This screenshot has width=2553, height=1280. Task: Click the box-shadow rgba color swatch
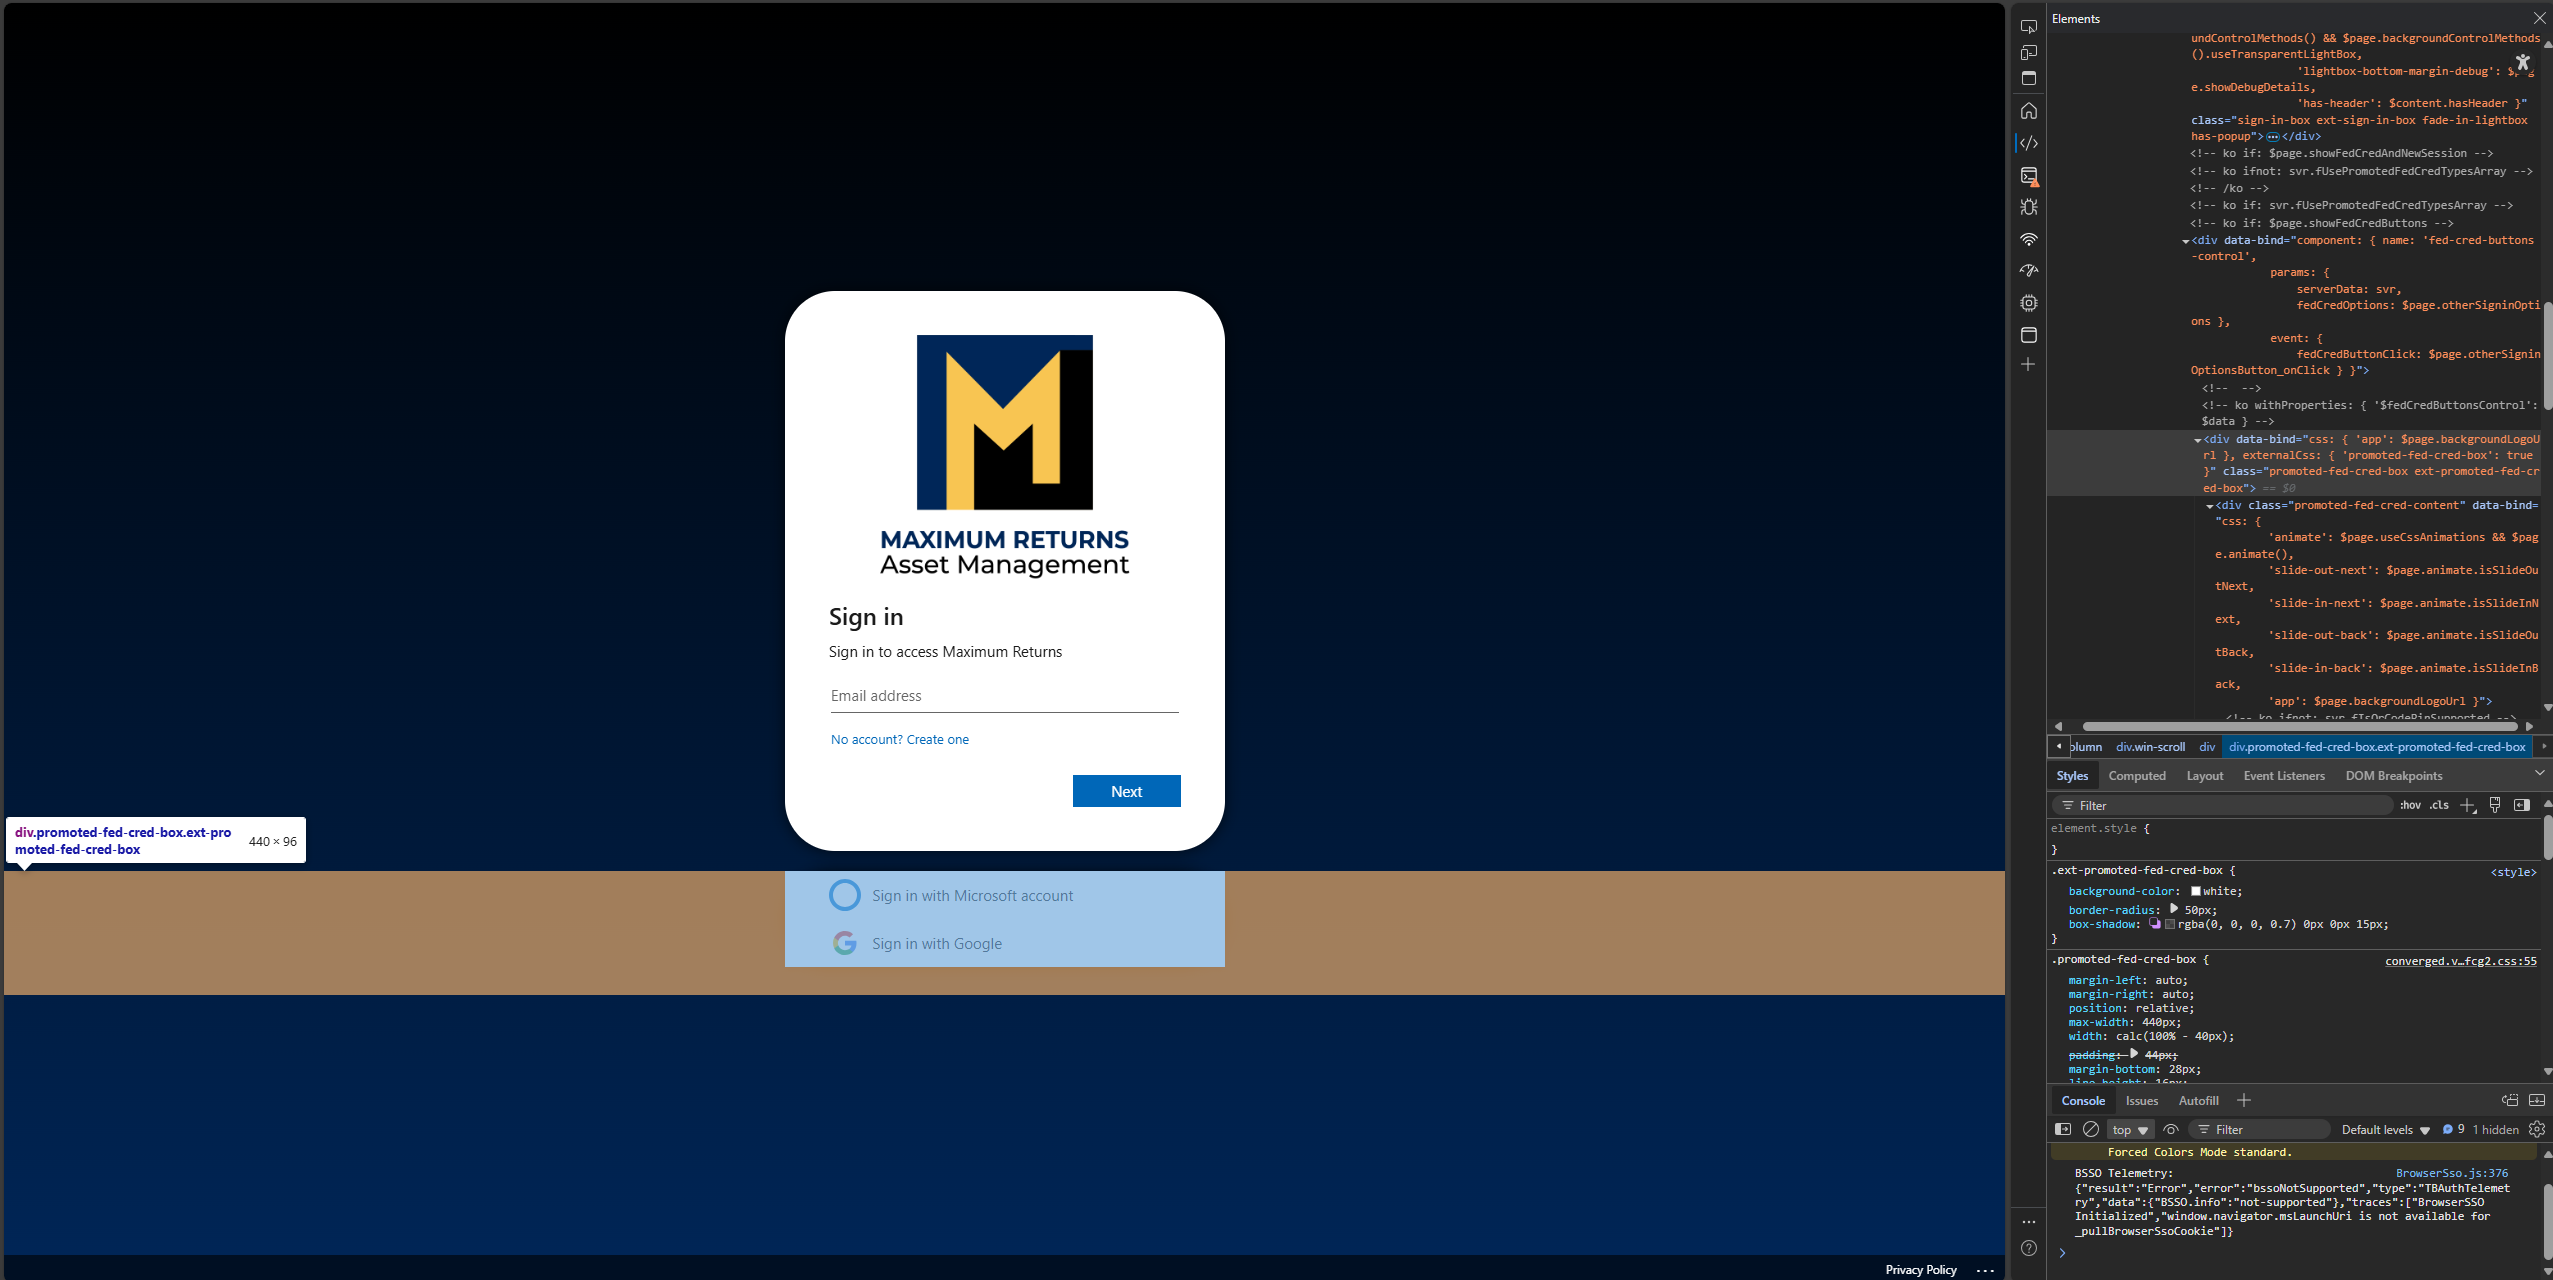[2170, 925]
